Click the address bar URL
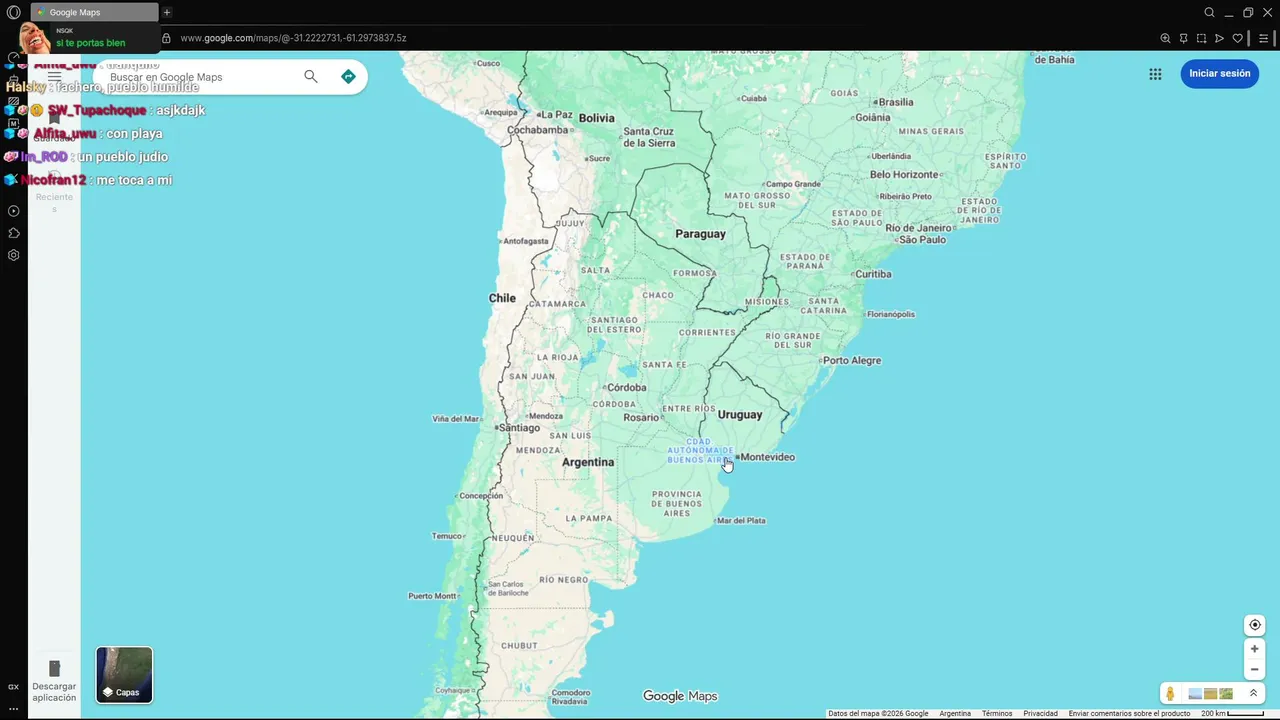 (293, 38)
